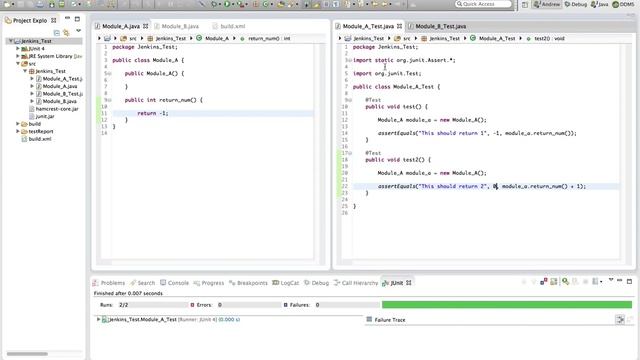
Task: Click the Print icon in the toolbar
Action: tap(40, 4)
